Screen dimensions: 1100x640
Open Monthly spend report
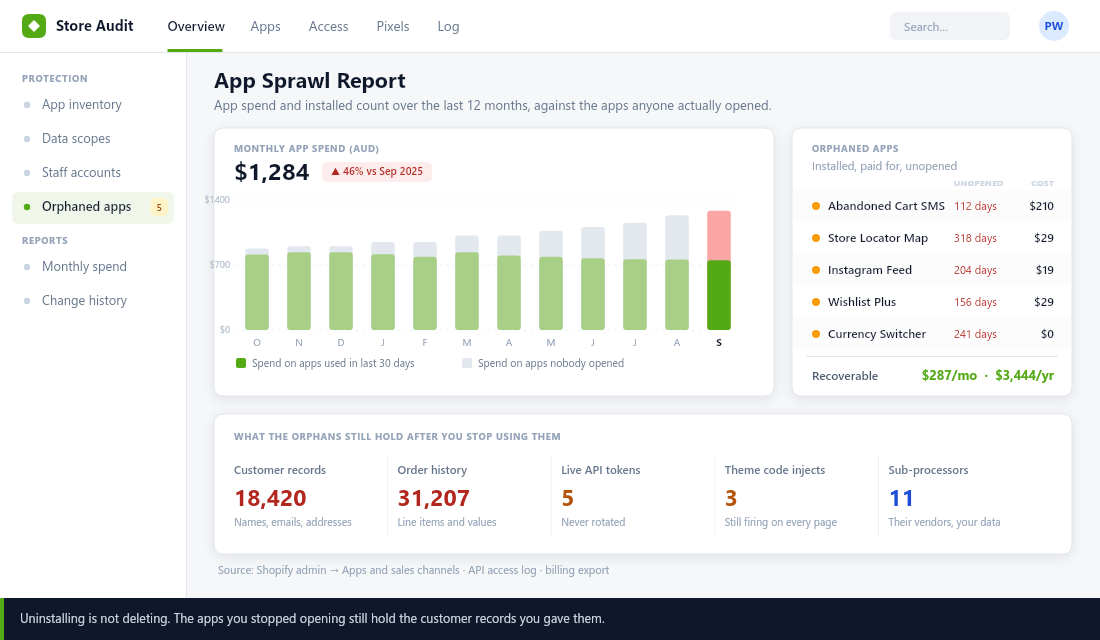pyautogui.click(x=93, y=267)
